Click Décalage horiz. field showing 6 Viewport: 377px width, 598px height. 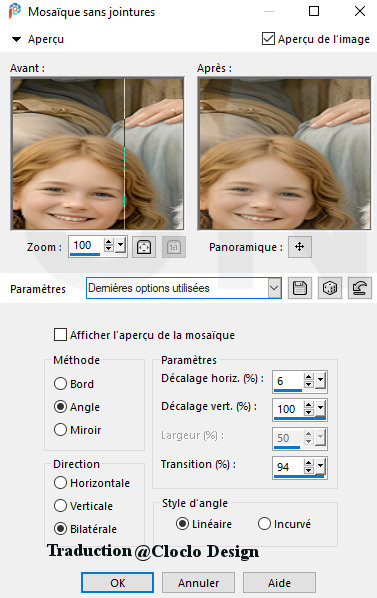[288, 381]
